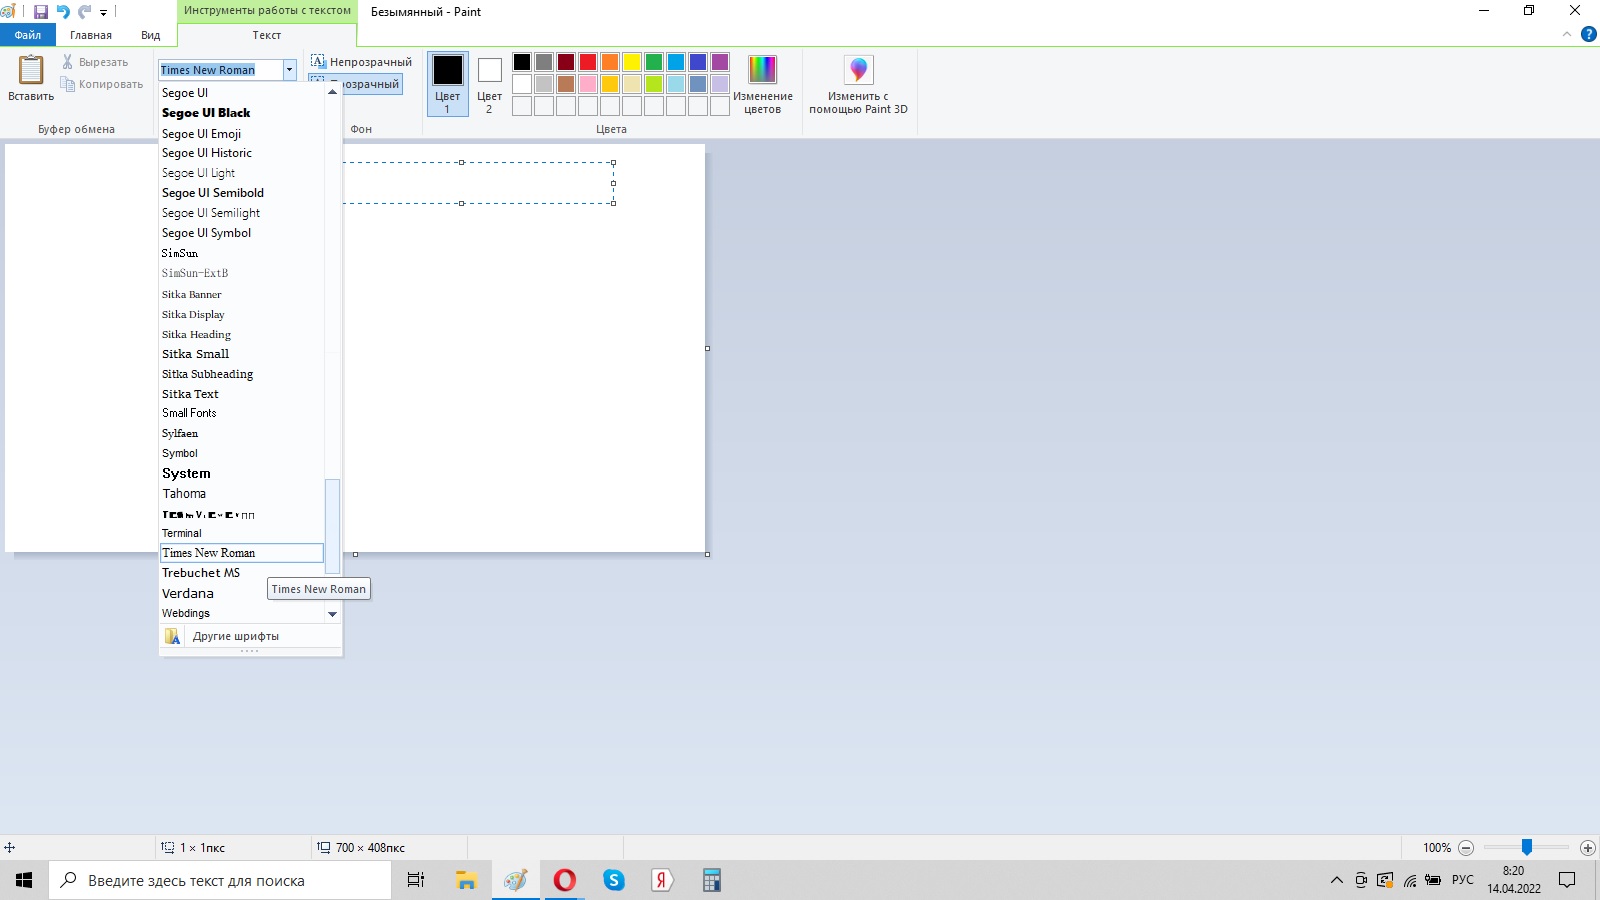Select the green palette swatch

tap(654, 62)
